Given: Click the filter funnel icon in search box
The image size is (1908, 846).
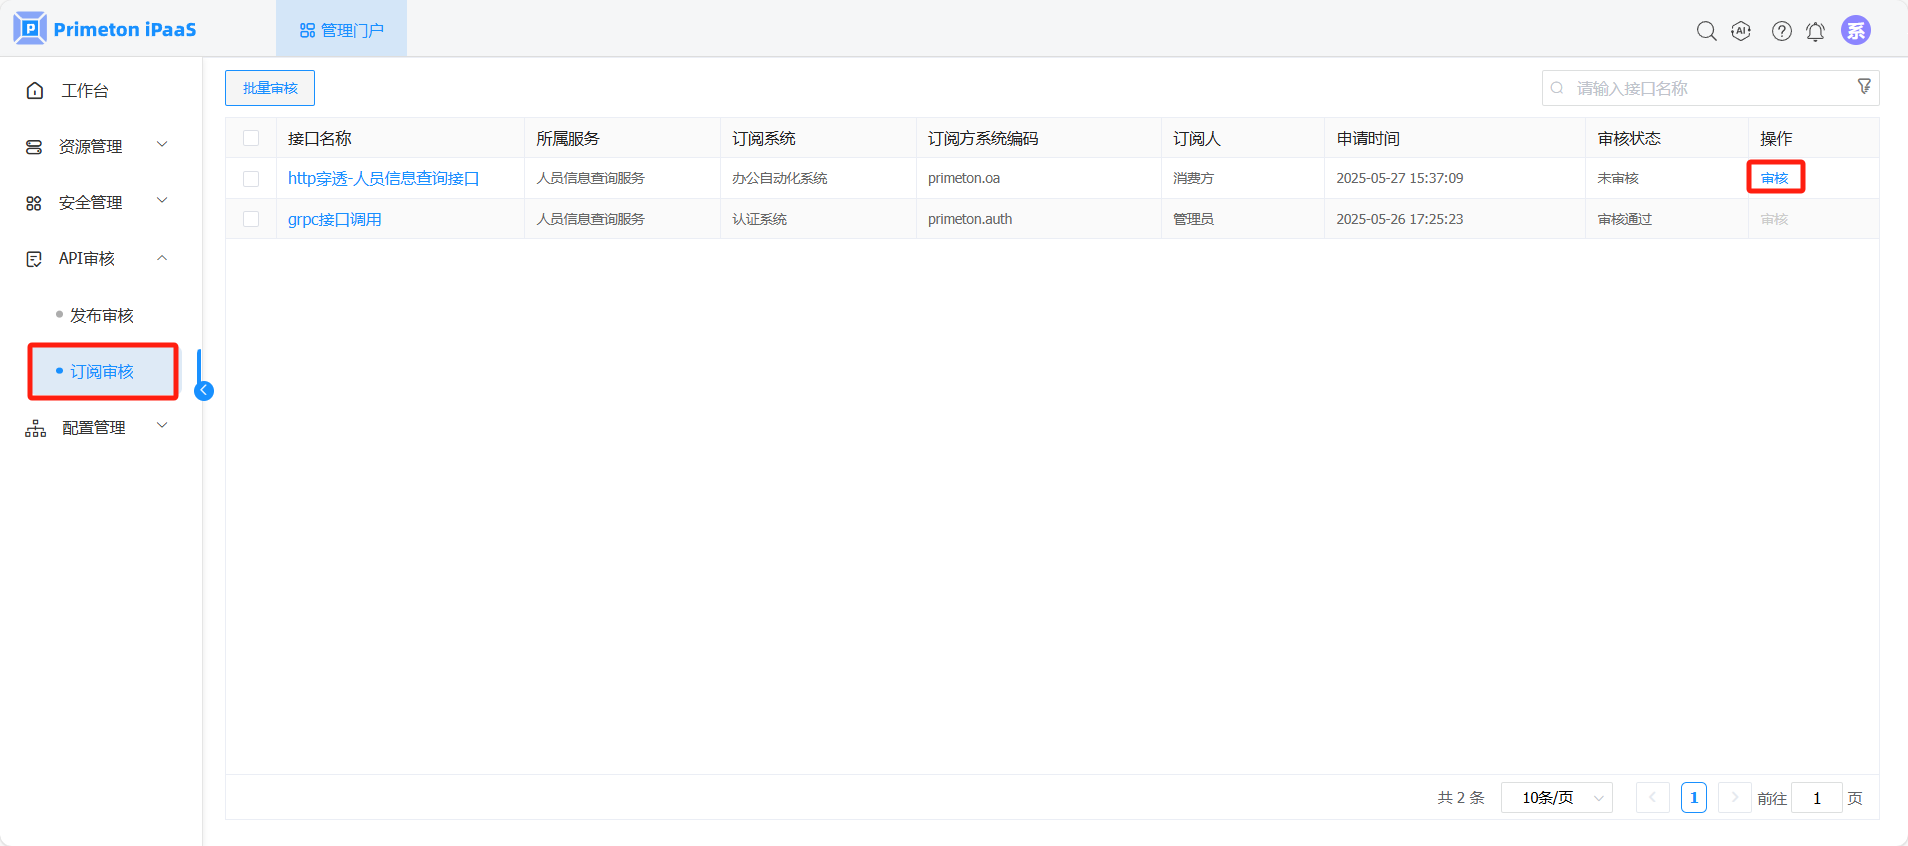Looking at the screenshot, I should click(1864, 87).
